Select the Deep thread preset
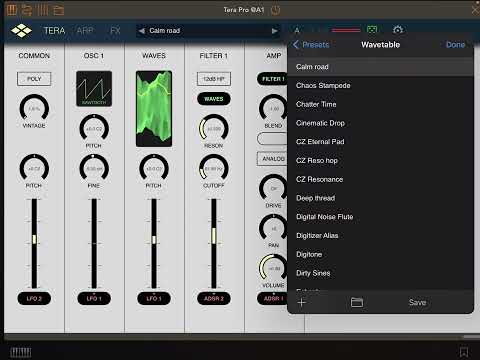This screenshot has width=480, height=360. coord(380,198)
